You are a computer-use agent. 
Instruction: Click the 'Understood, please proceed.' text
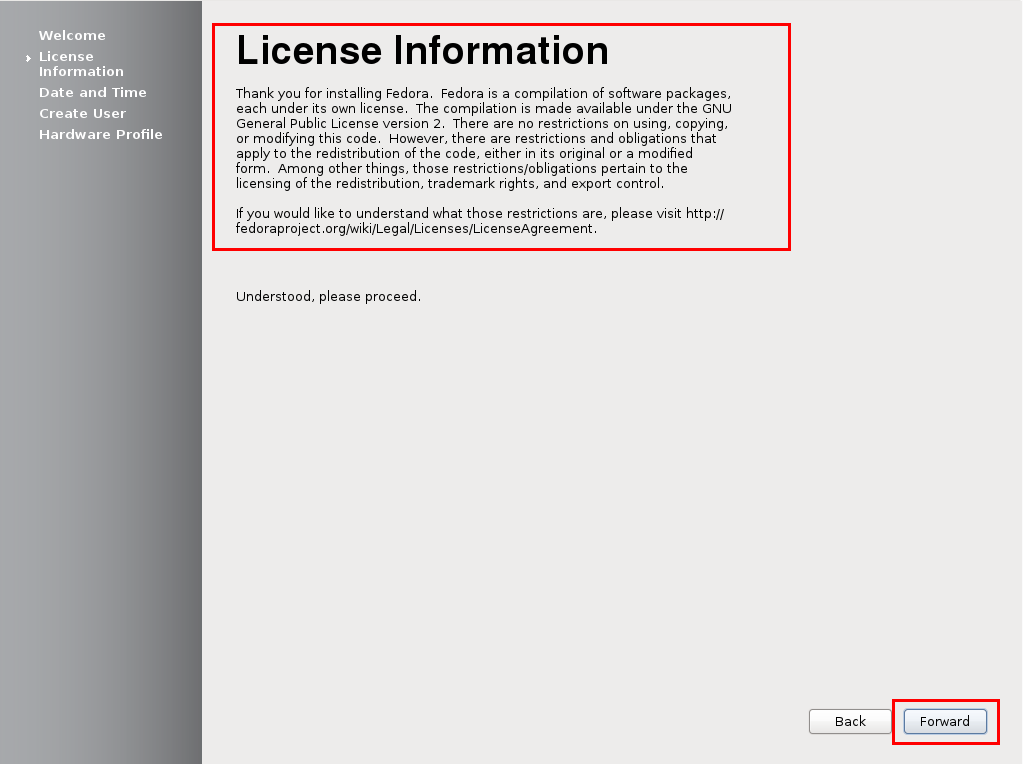pos(328,296)
